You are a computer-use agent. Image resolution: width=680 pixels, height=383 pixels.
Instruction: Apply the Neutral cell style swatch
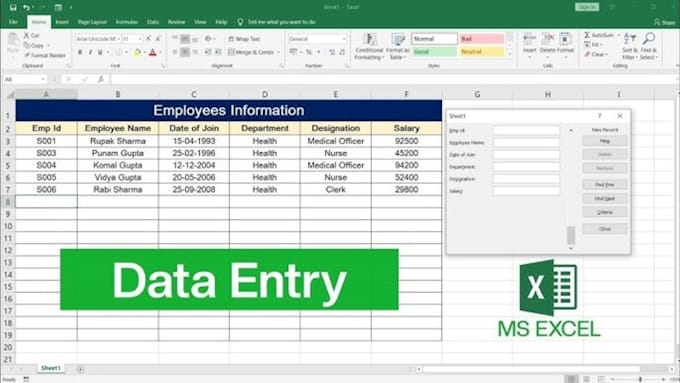(x=482, y=52)
